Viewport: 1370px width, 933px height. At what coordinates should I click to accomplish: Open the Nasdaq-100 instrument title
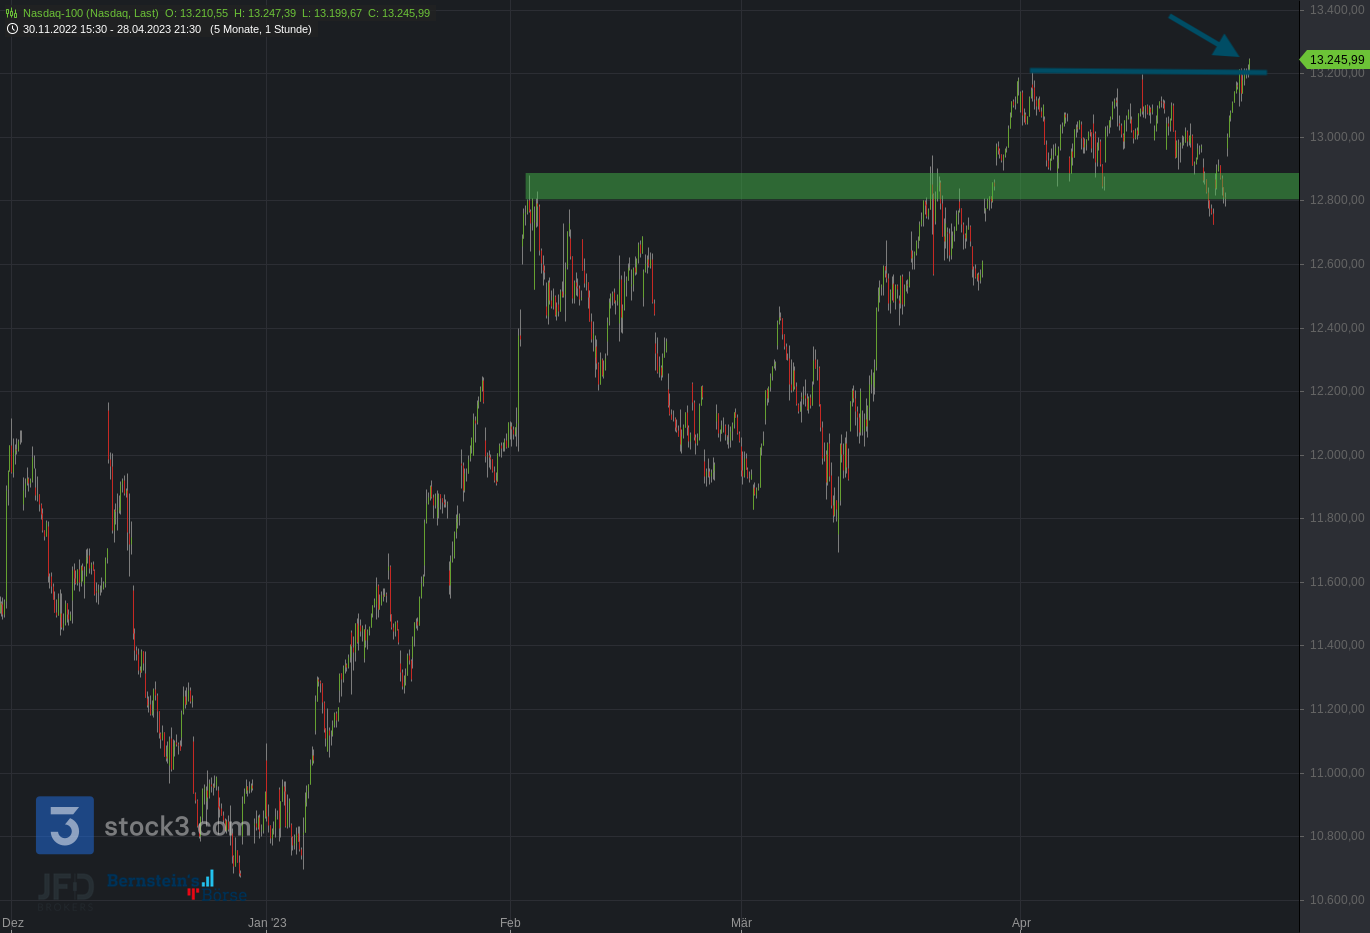(x=90, y=13)
